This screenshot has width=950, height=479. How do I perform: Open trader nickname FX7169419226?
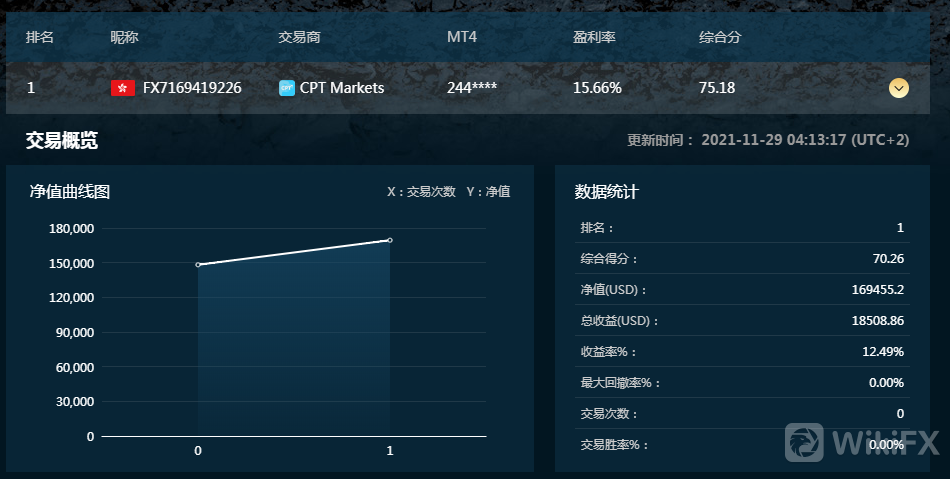coord(192,88)
